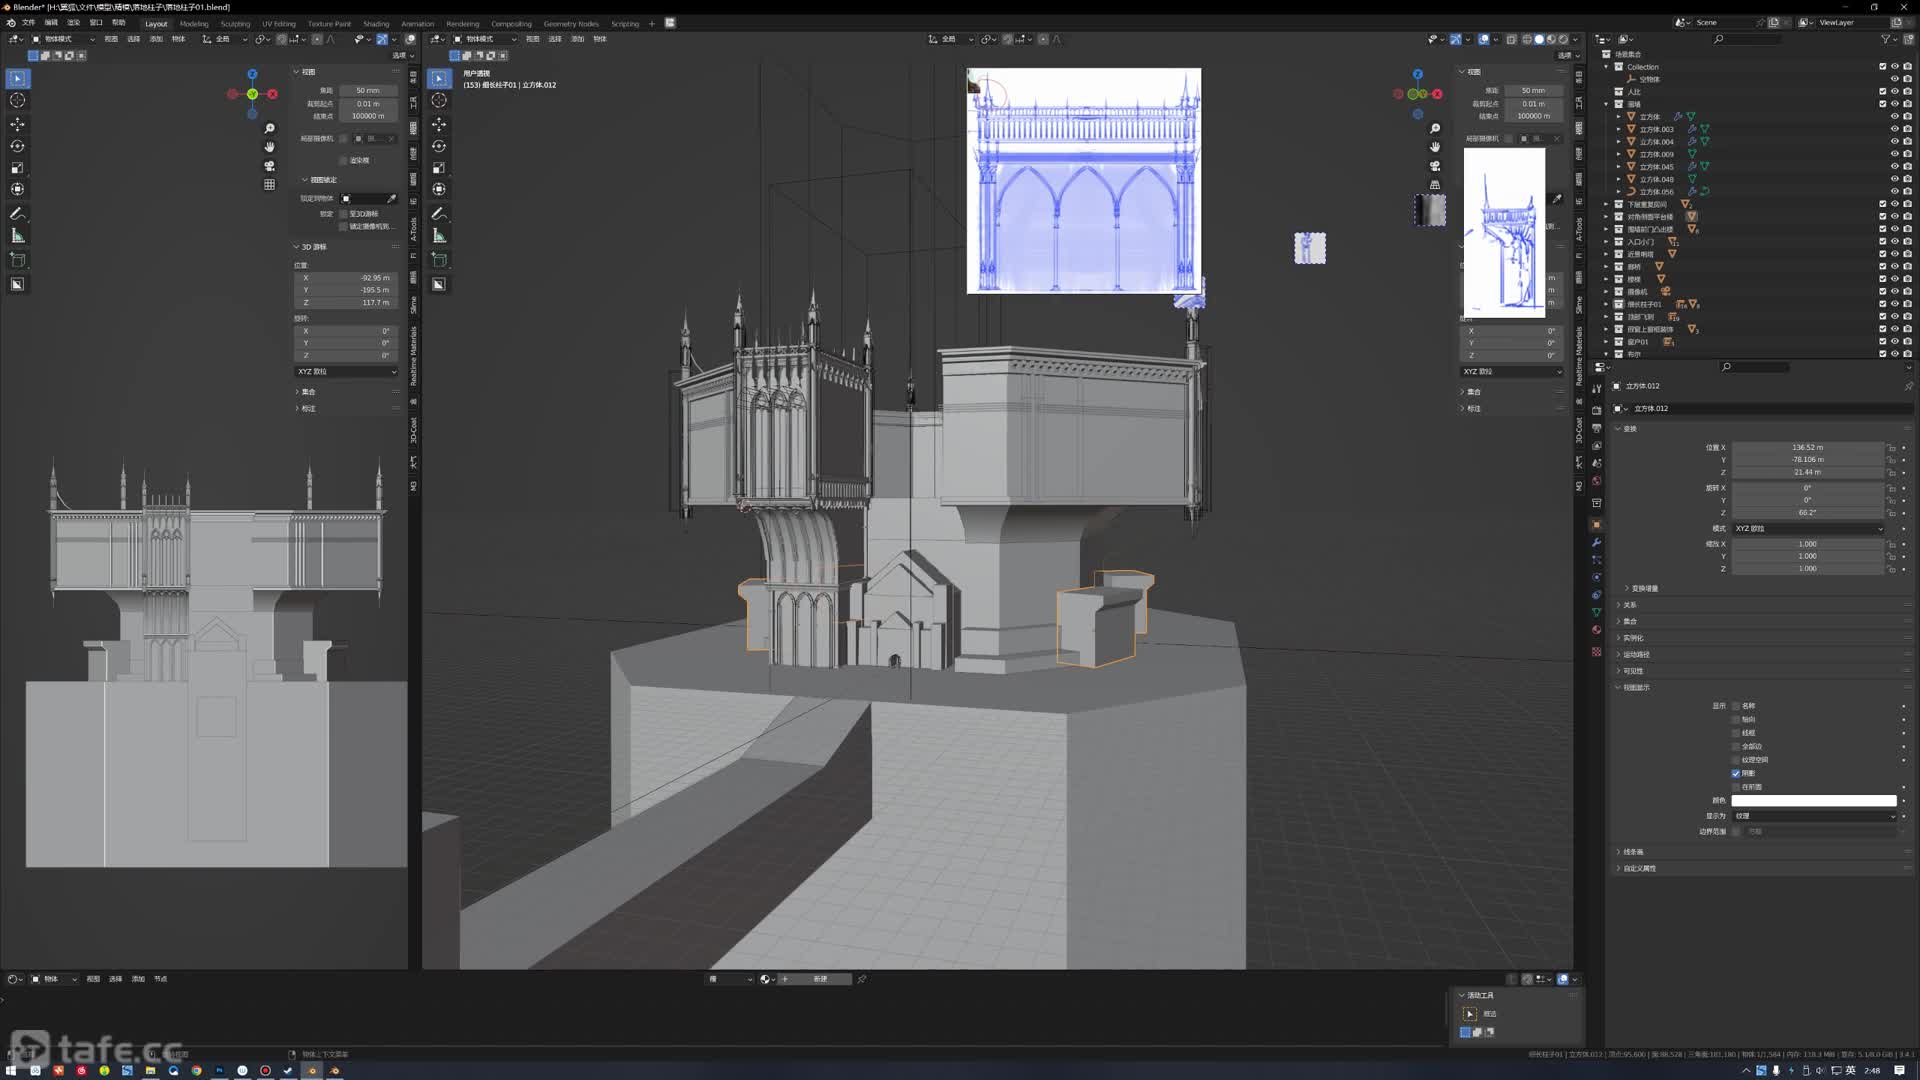Toggle eye icon for 立方体.056 object

1894,192
